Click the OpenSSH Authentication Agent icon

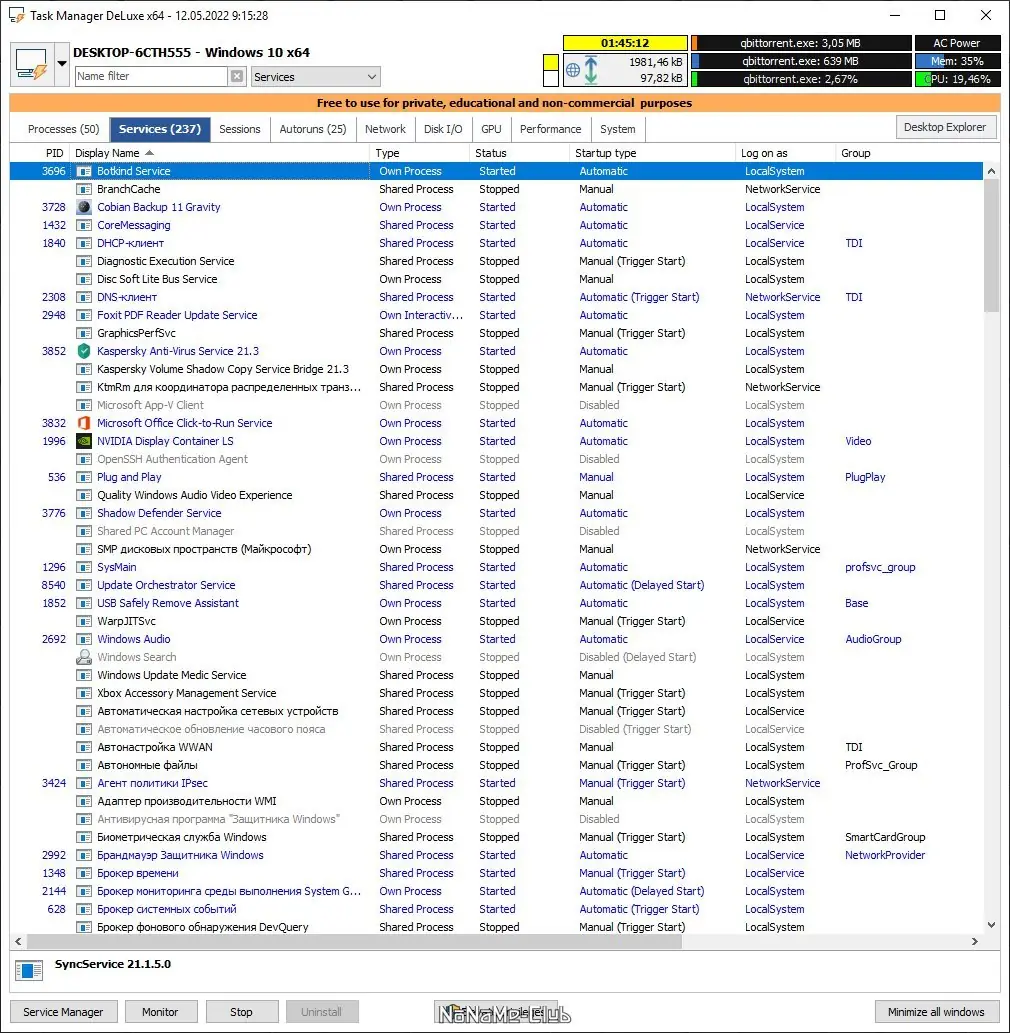pyautogui.click(x=84, y=459)
